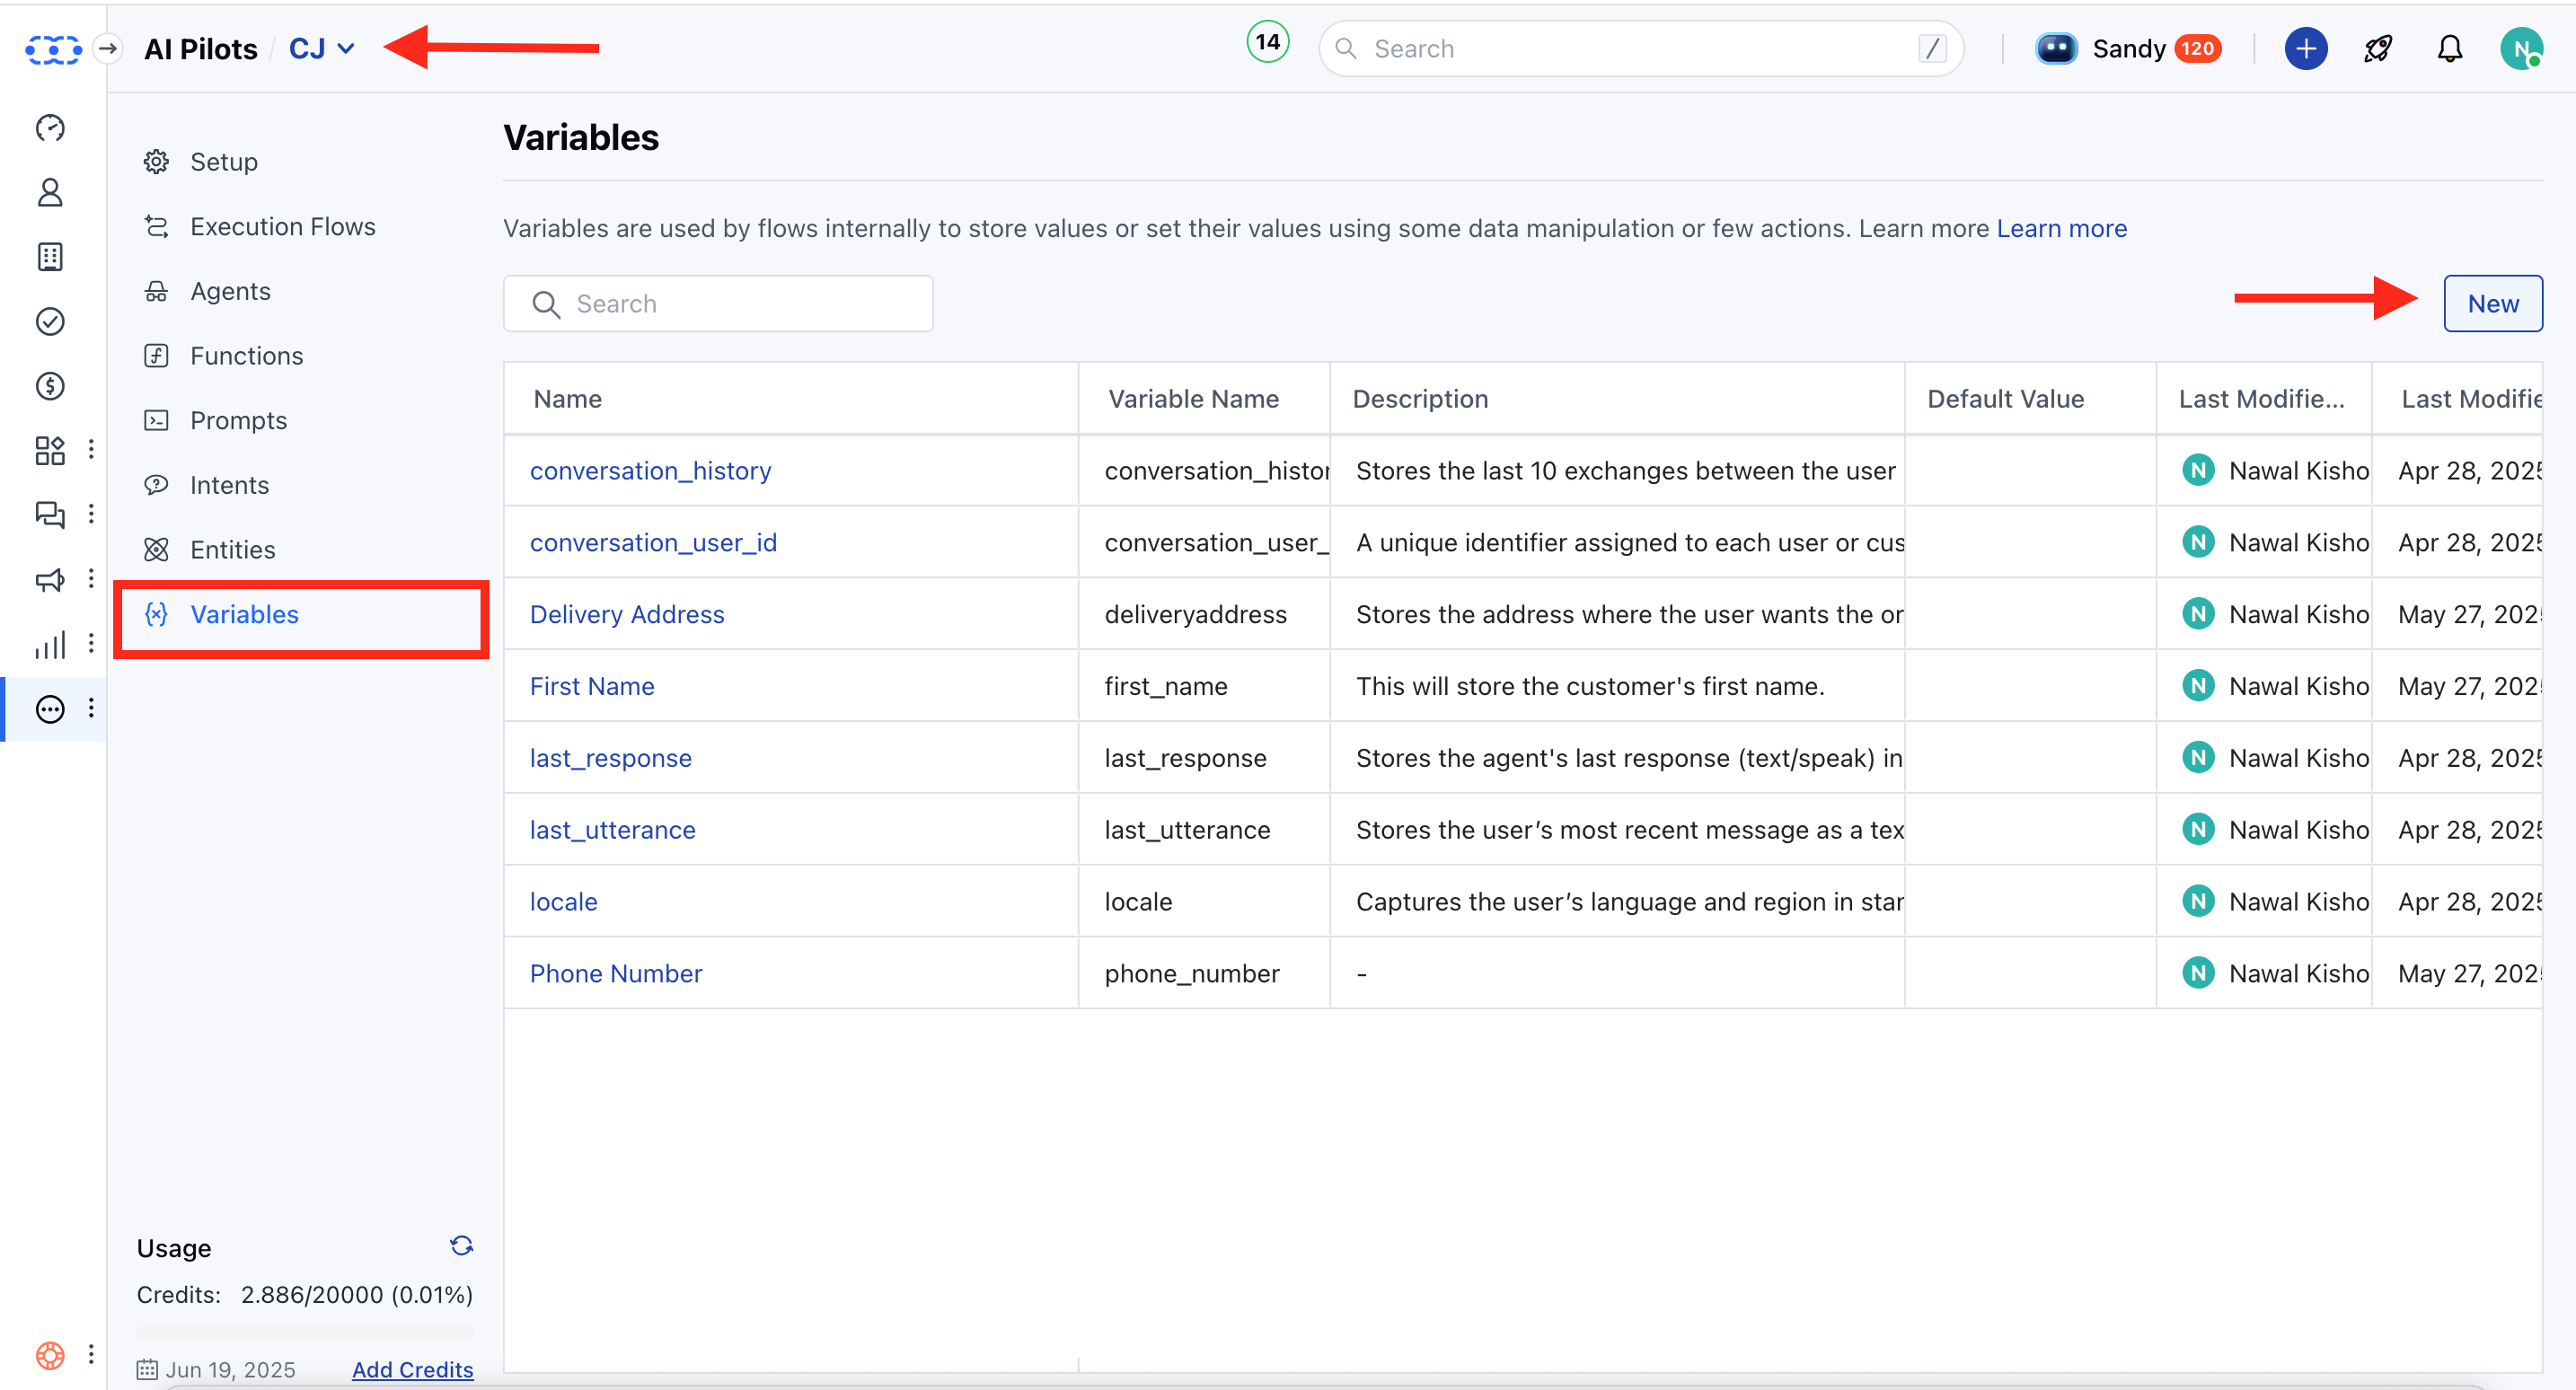Click the Add Credits link
The image size is (2576, 1390).
coord(412,1369)
